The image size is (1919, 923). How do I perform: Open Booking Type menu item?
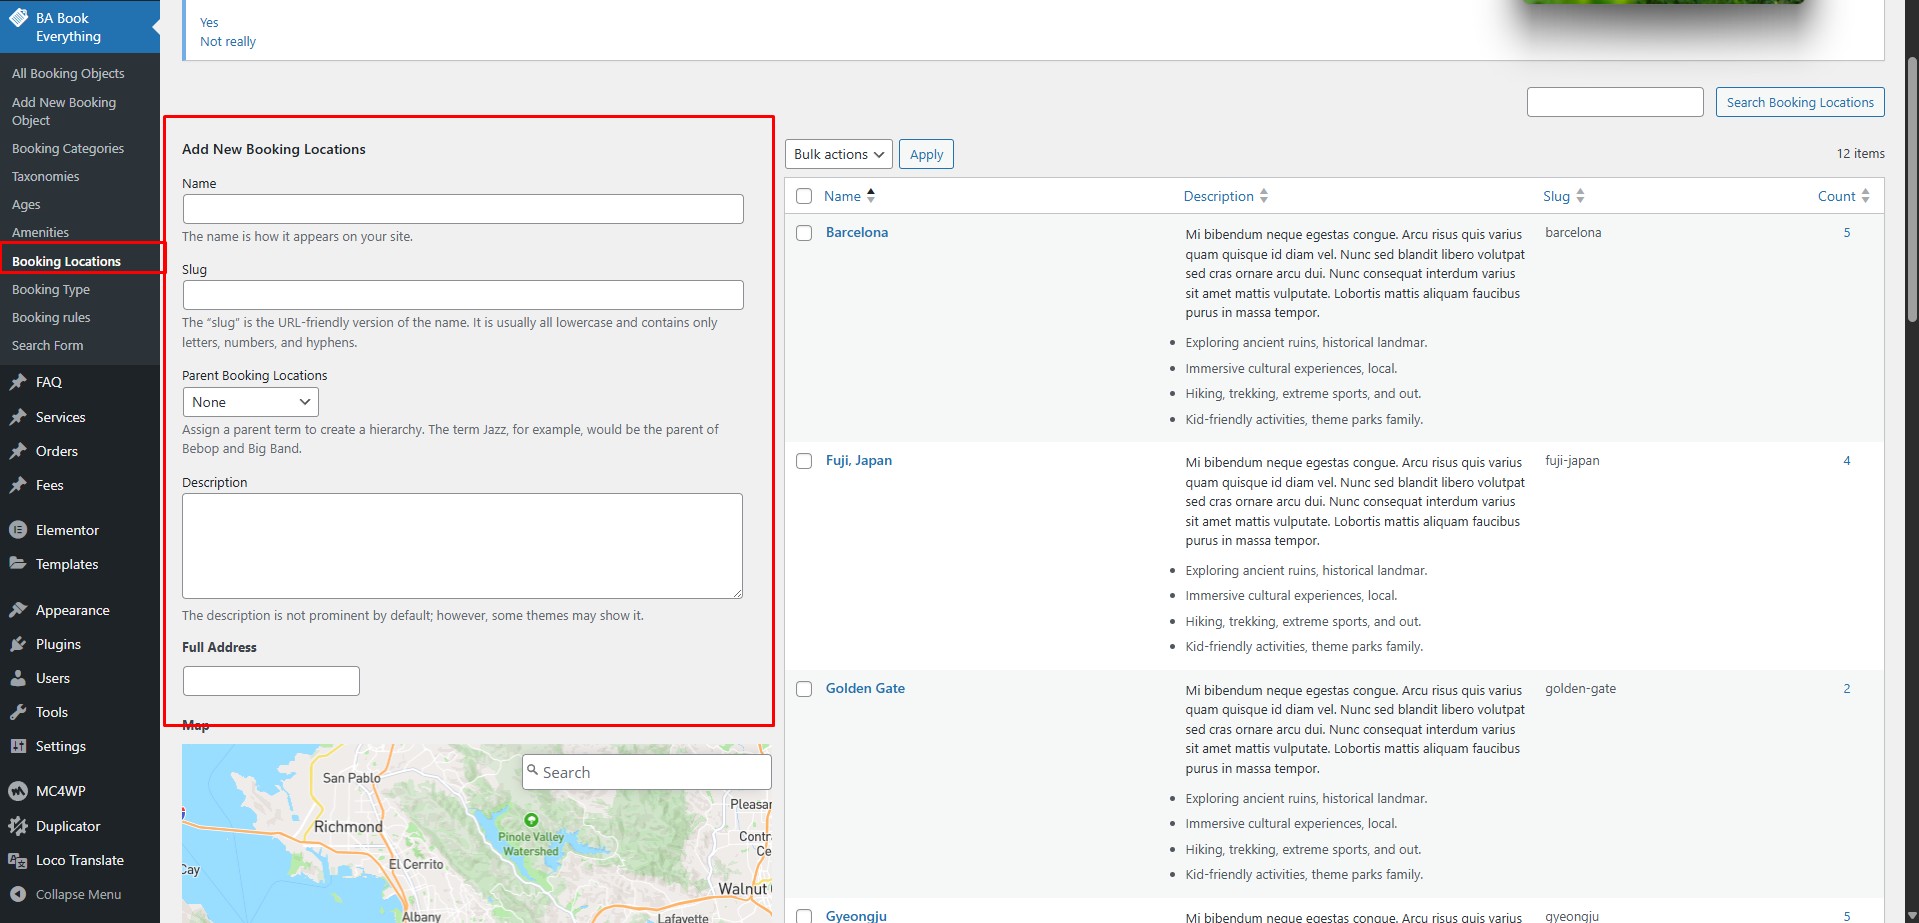(x=51, y=289)
